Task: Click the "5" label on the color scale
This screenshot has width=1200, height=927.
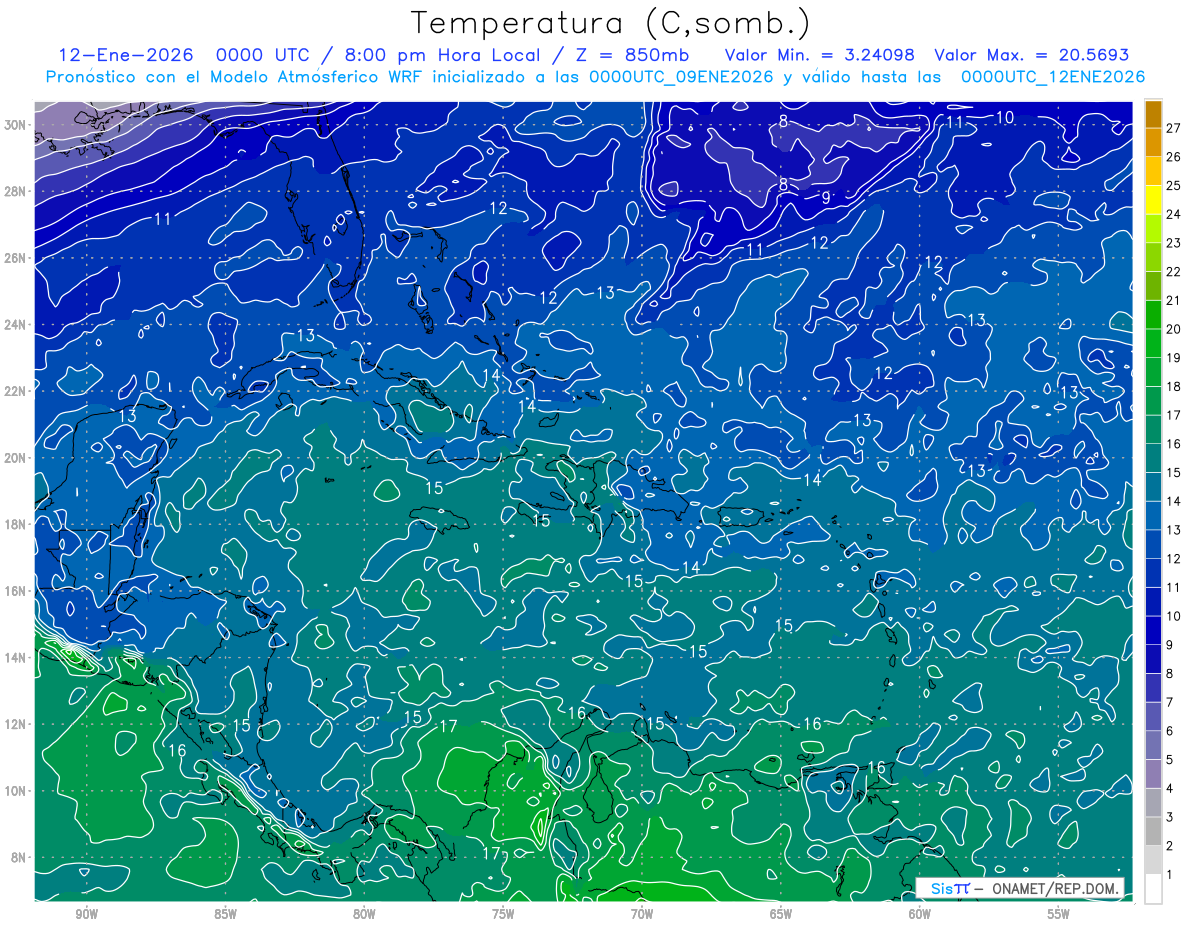Action: point(1169,760)
